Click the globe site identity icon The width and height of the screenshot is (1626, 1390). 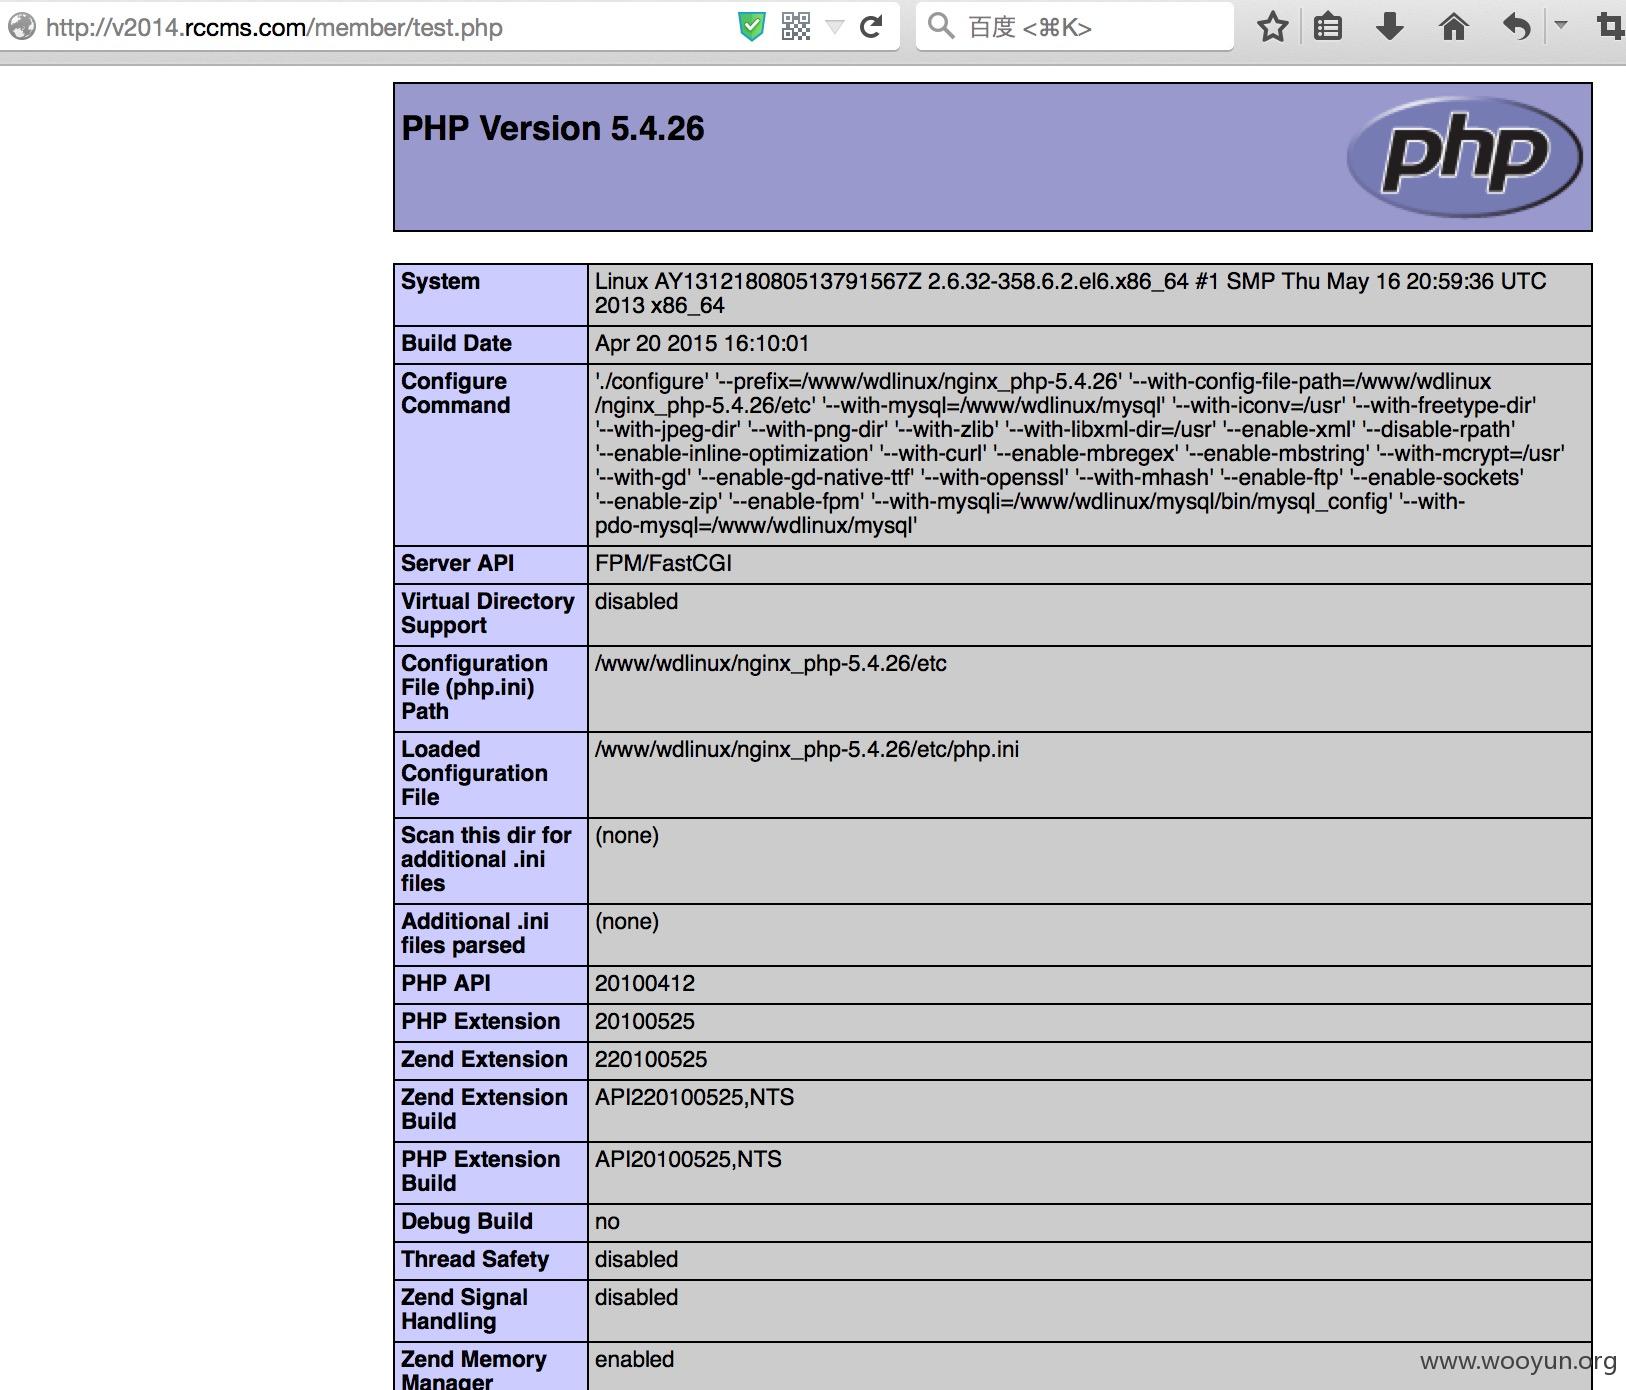click(x=22, y=27)
